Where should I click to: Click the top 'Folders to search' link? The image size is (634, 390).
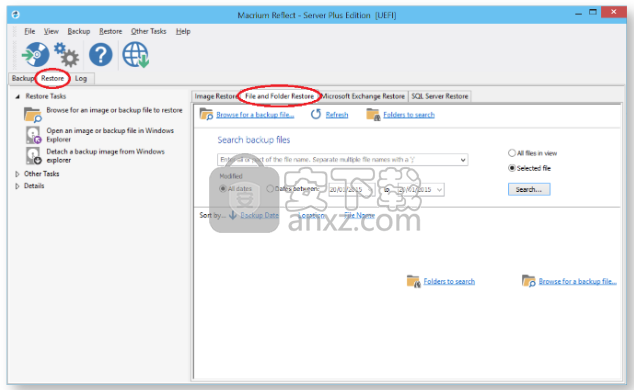[x=409, y=115]
